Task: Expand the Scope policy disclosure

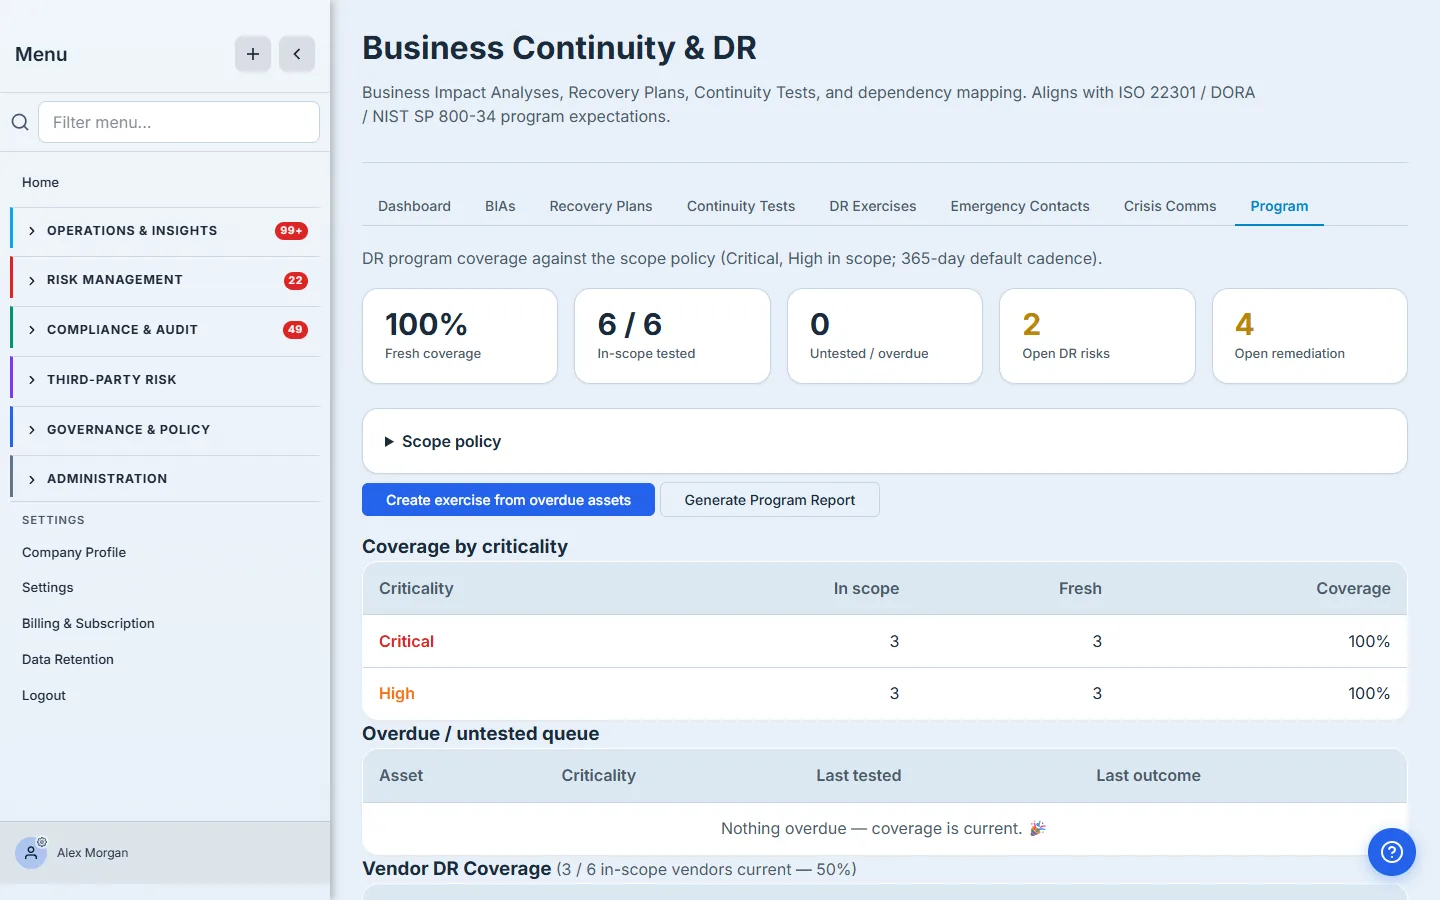Action: click(x=442, y=441)
